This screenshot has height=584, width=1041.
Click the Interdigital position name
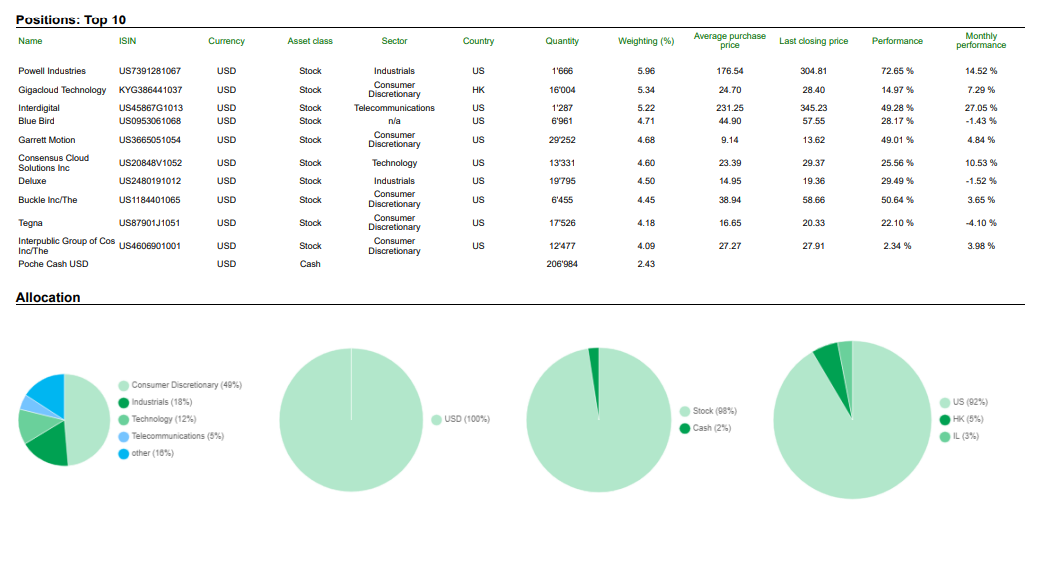tap(39, 108)
